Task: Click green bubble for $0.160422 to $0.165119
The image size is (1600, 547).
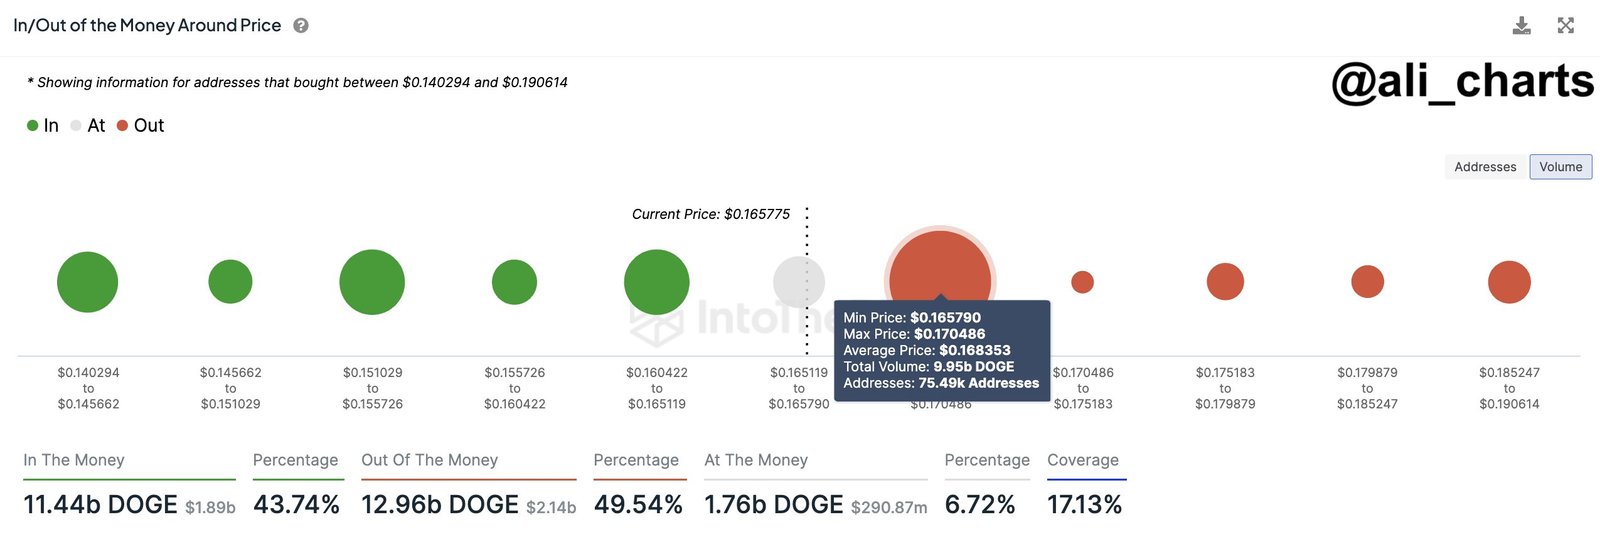Action: [657, 282]
